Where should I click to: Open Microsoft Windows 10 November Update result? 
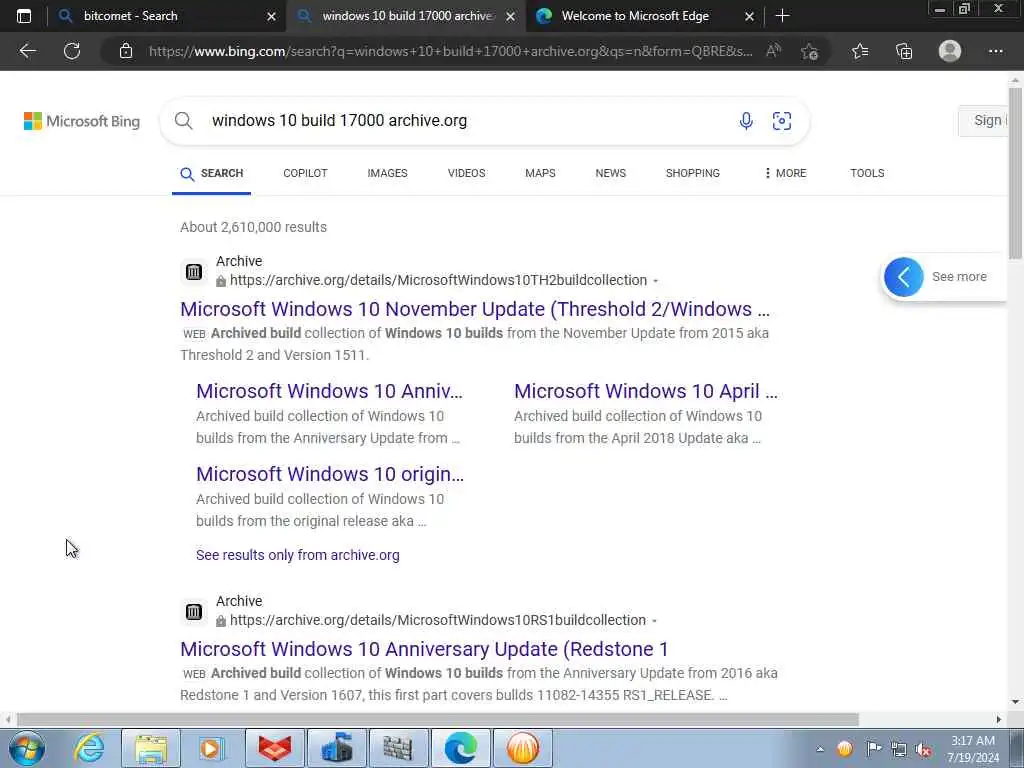tap(475, 309)
